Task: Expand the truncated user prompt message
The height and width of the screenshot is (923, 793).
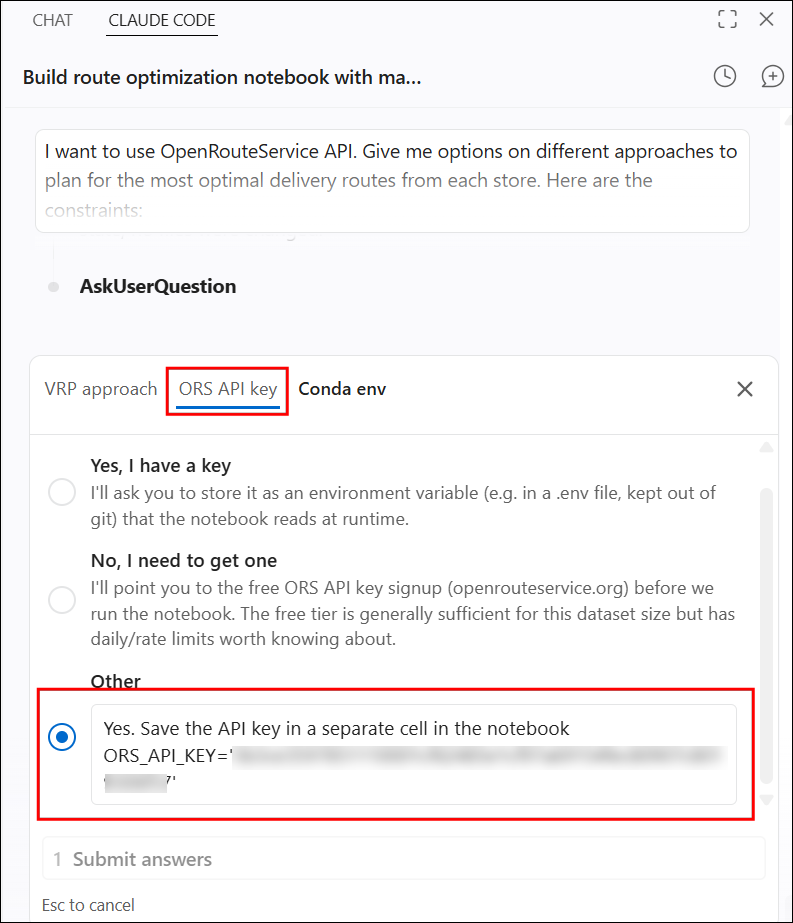Action: click(x=392, y=181)
